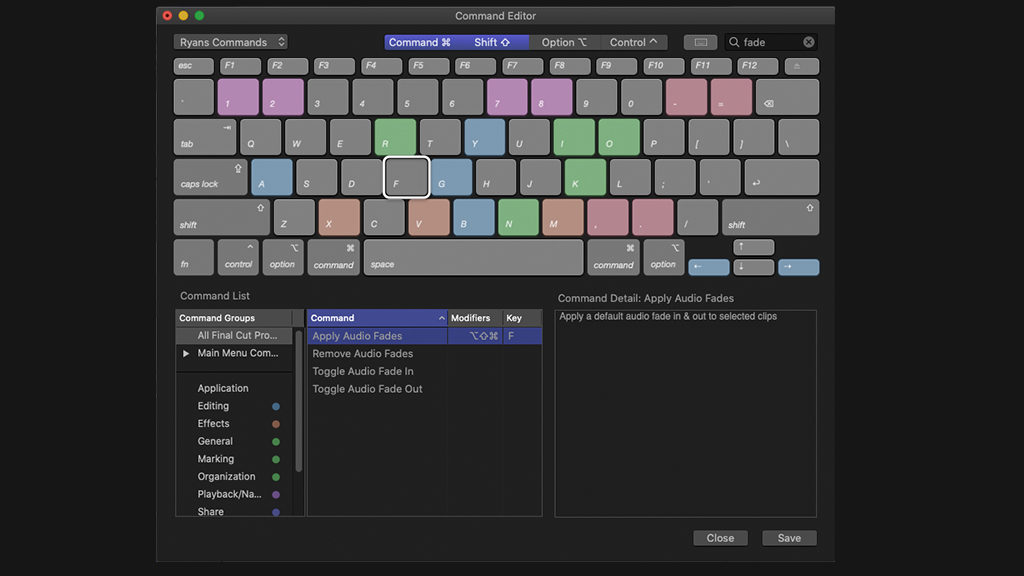This screenshot has width=1024, height=576.
Task: Sort by the Command column header
Action: [376, 318]
